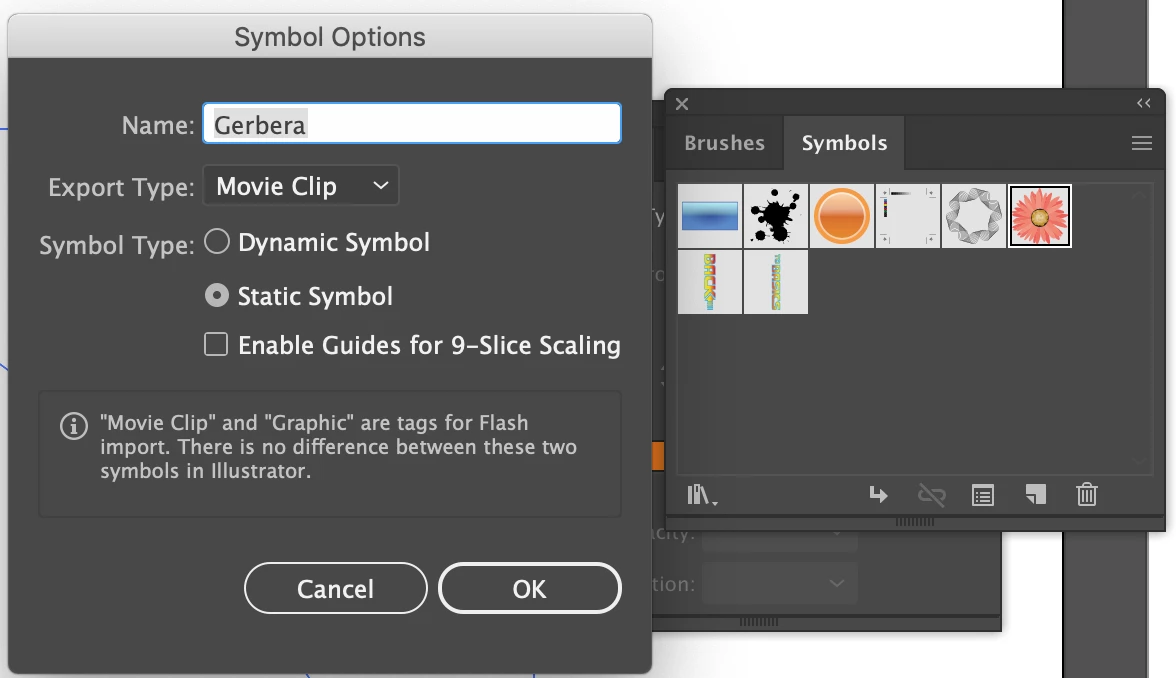The image size is (1176, 678).
Task: Click the Break Link to Symbol icon
Action: [x=932, y=495]
